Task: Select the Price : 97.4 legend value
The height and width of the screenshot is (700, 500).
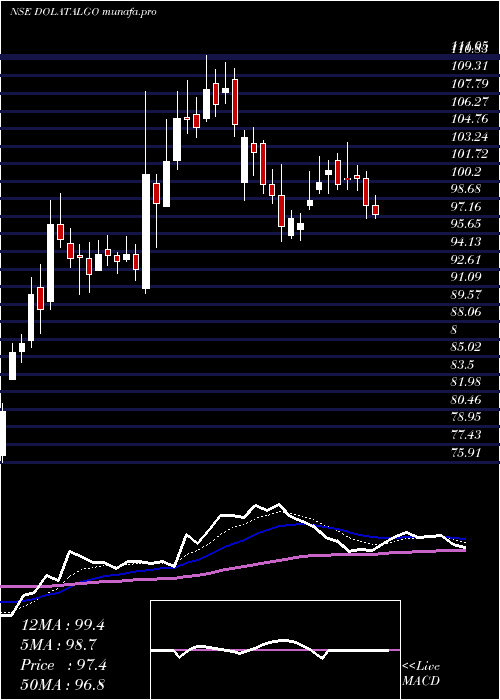Action: click(64, 665)
